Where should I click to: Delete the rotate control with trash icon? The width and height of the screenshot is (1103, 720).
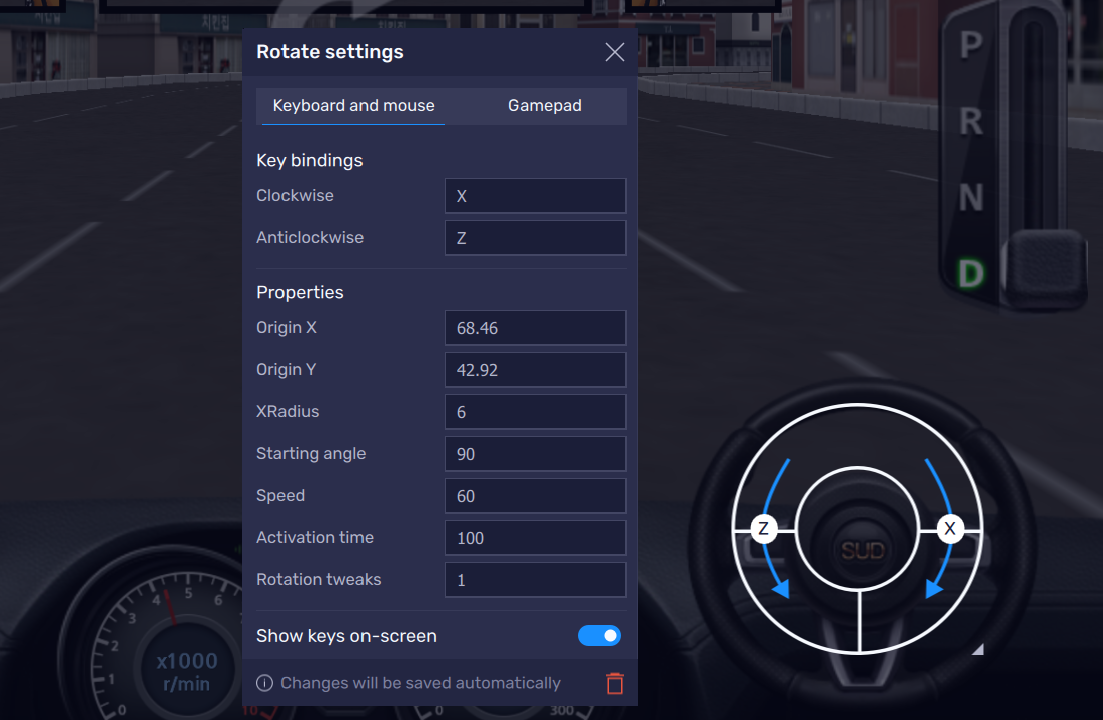tap(615, 683)
